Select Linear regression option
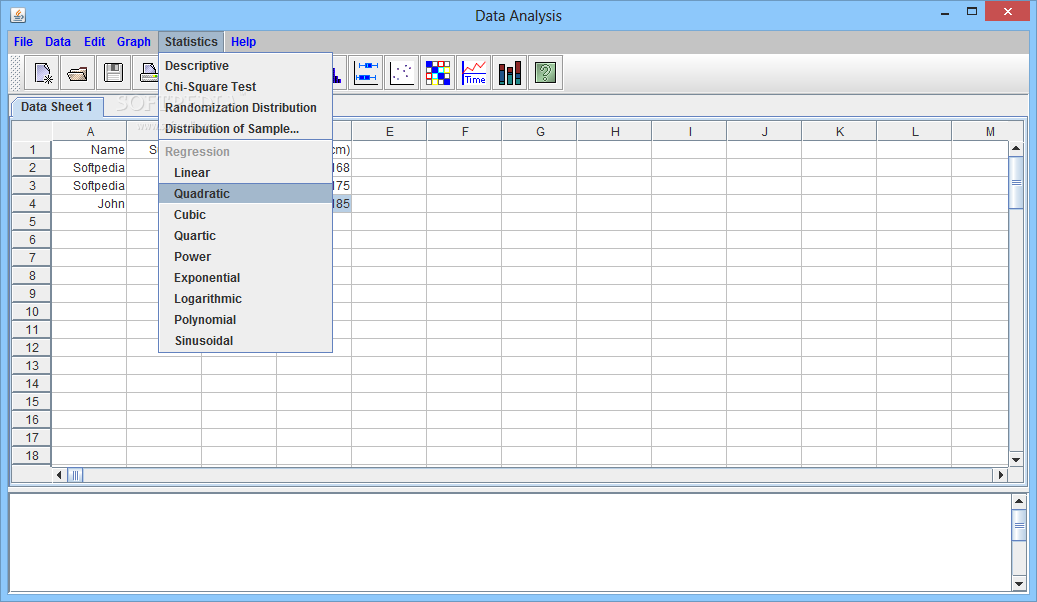 tap(245, 173)
